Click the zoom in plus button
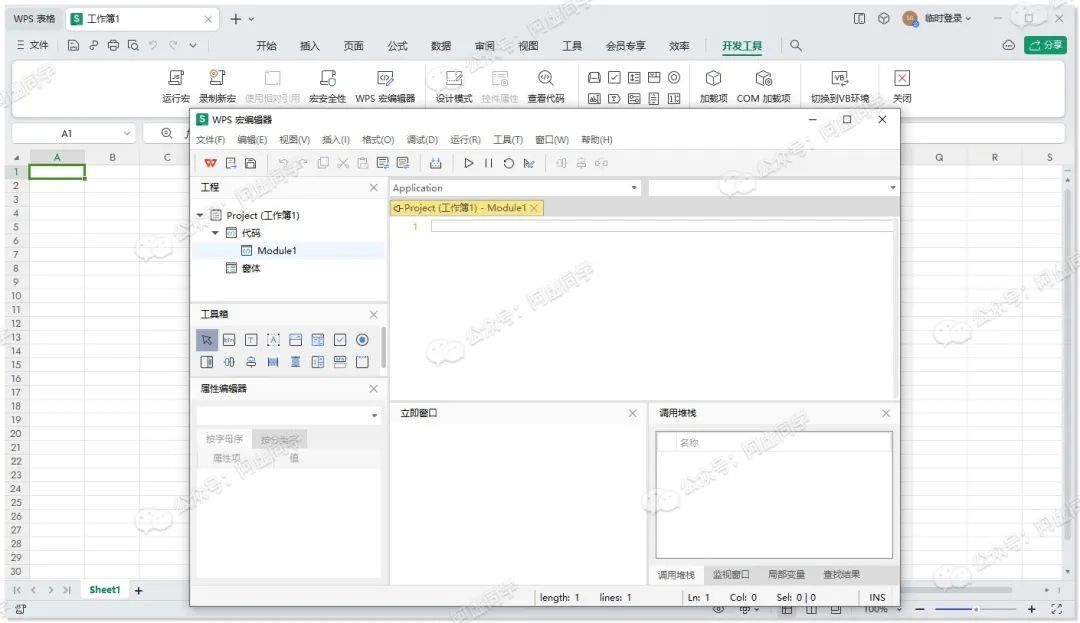1080x623 pixels. coord(1031,609)
